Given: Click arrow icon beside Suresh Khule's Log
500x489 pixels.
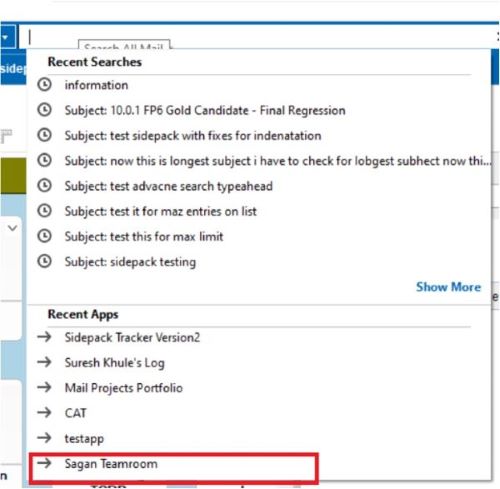Looking at the screenshot, I should pyautogui.click(x=44, y=362).
